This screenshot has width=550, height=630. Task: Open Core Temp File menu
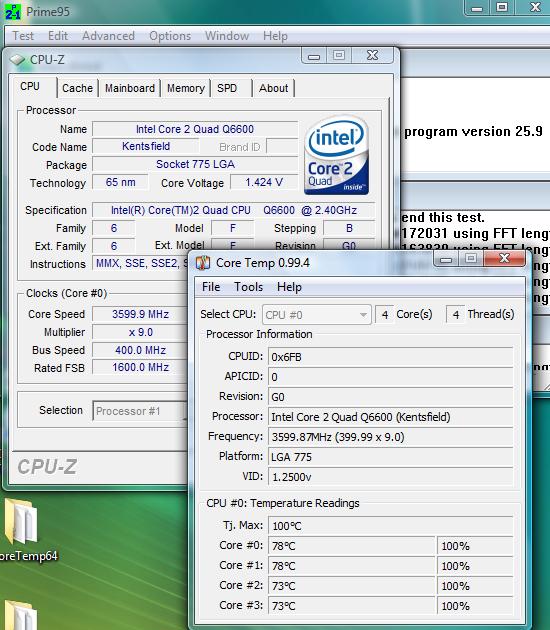click(211, 287)
